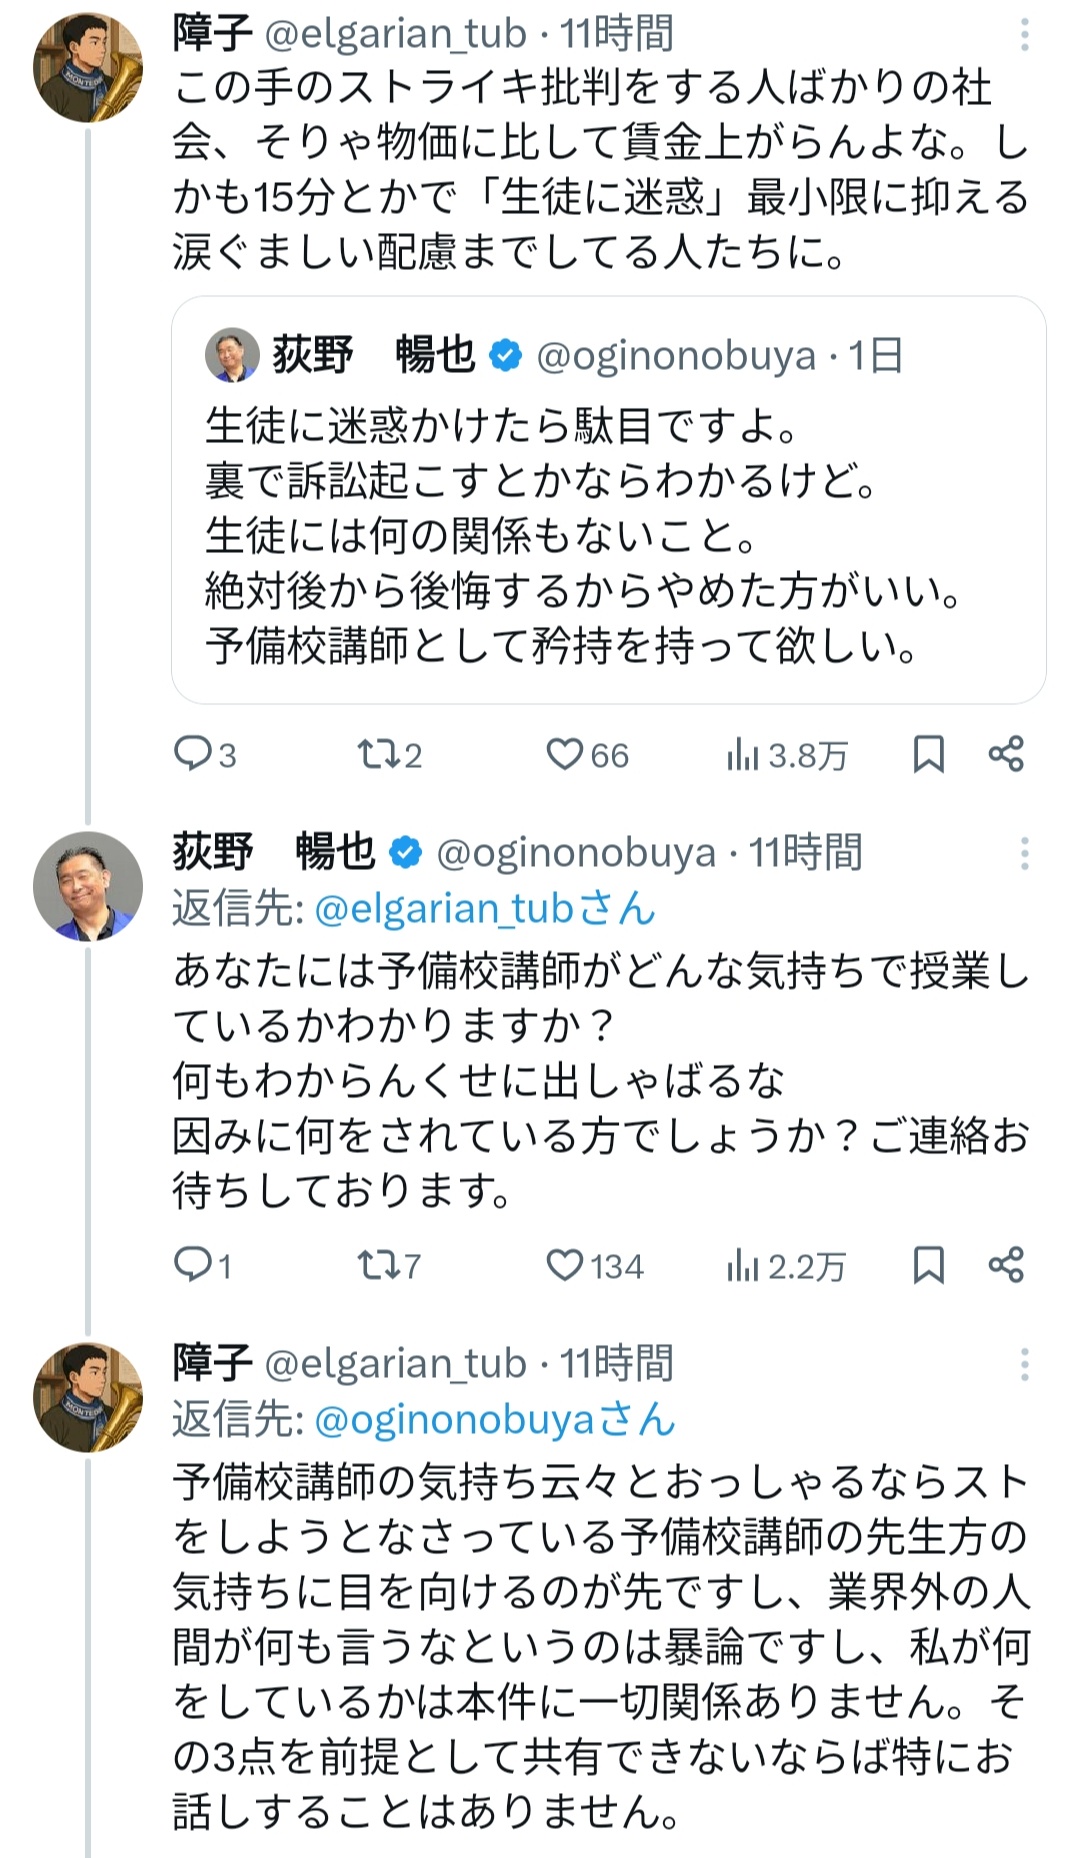Open 荻野暢也's profile picture in the reply
This screenshot has height=1858, width=1080.
click(88, 886)
